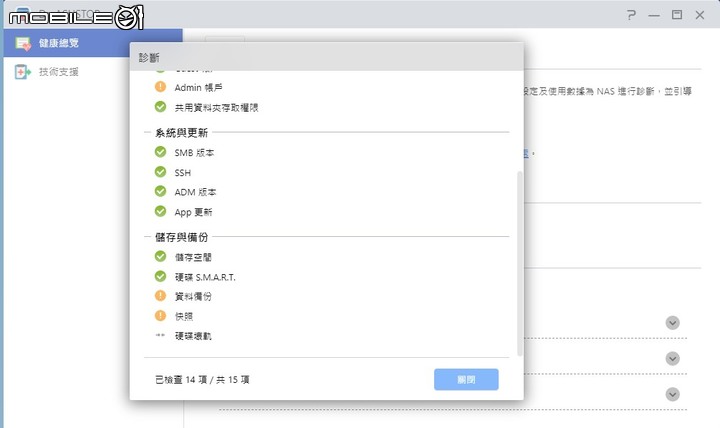
Task: Maximize the window
Action: tap(677, 15)
